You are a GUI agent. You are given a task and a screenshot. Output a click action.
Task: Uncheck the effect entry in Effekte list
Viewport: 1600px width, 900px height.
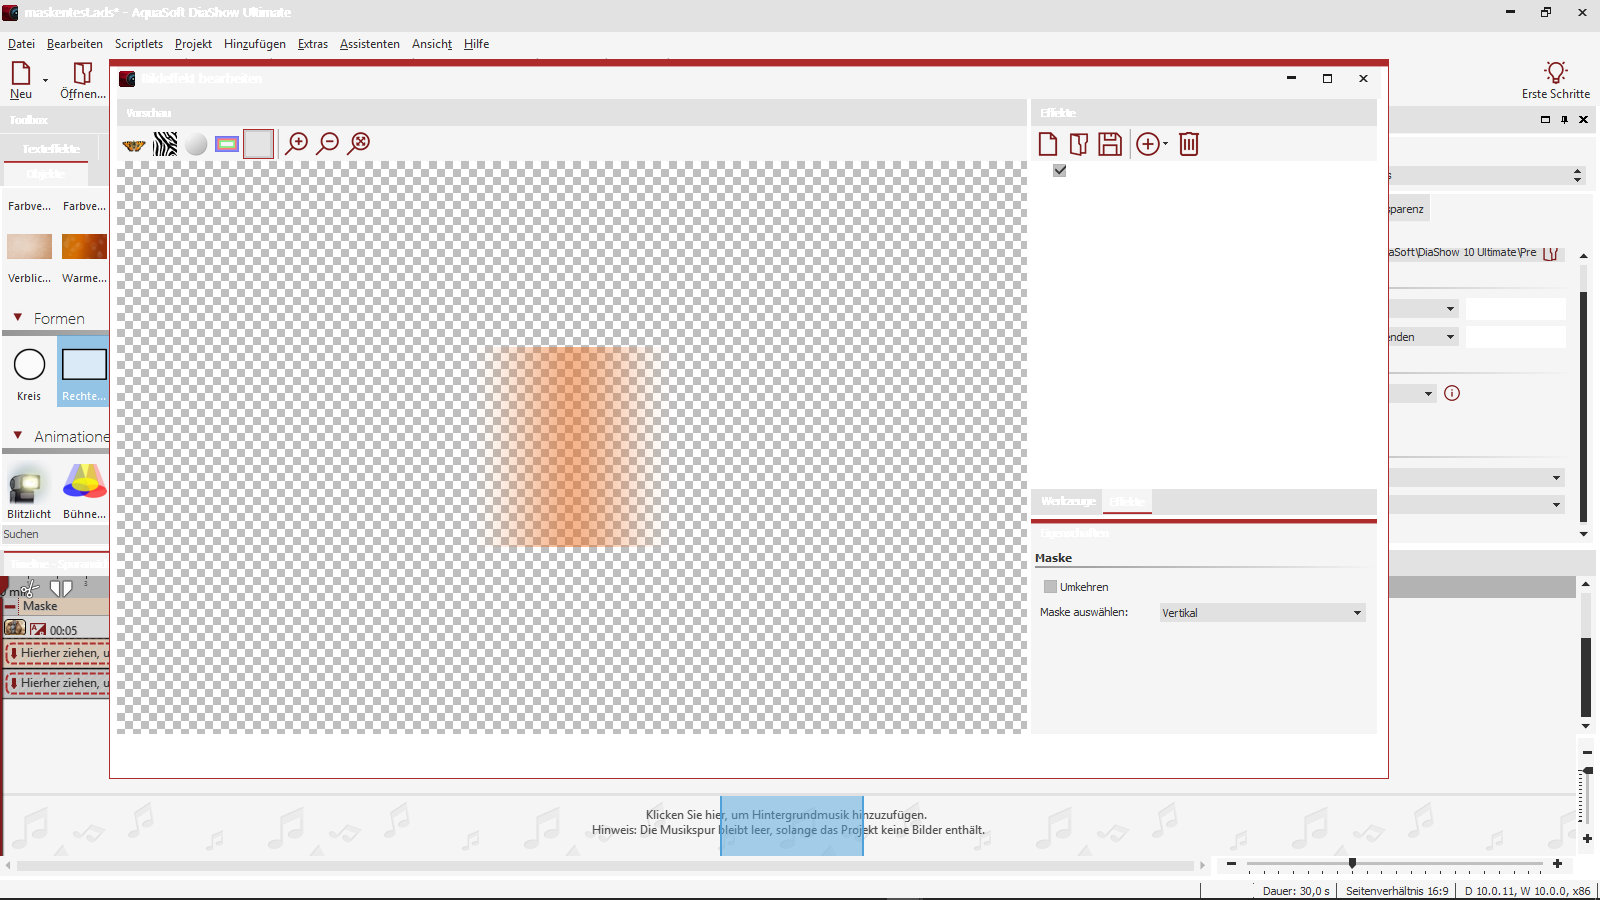coord(1060,171)
